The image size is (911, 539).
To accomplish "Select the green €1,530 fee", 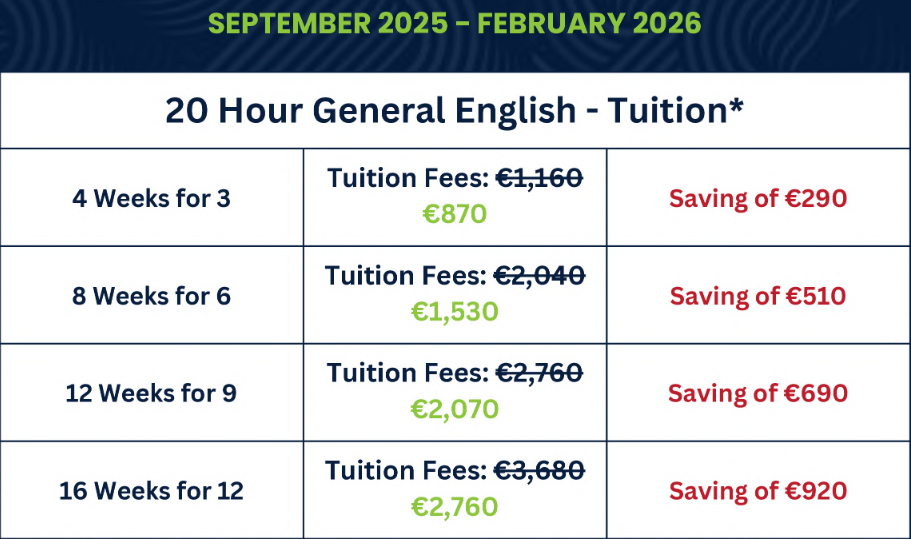I will (x=454, y=312).
